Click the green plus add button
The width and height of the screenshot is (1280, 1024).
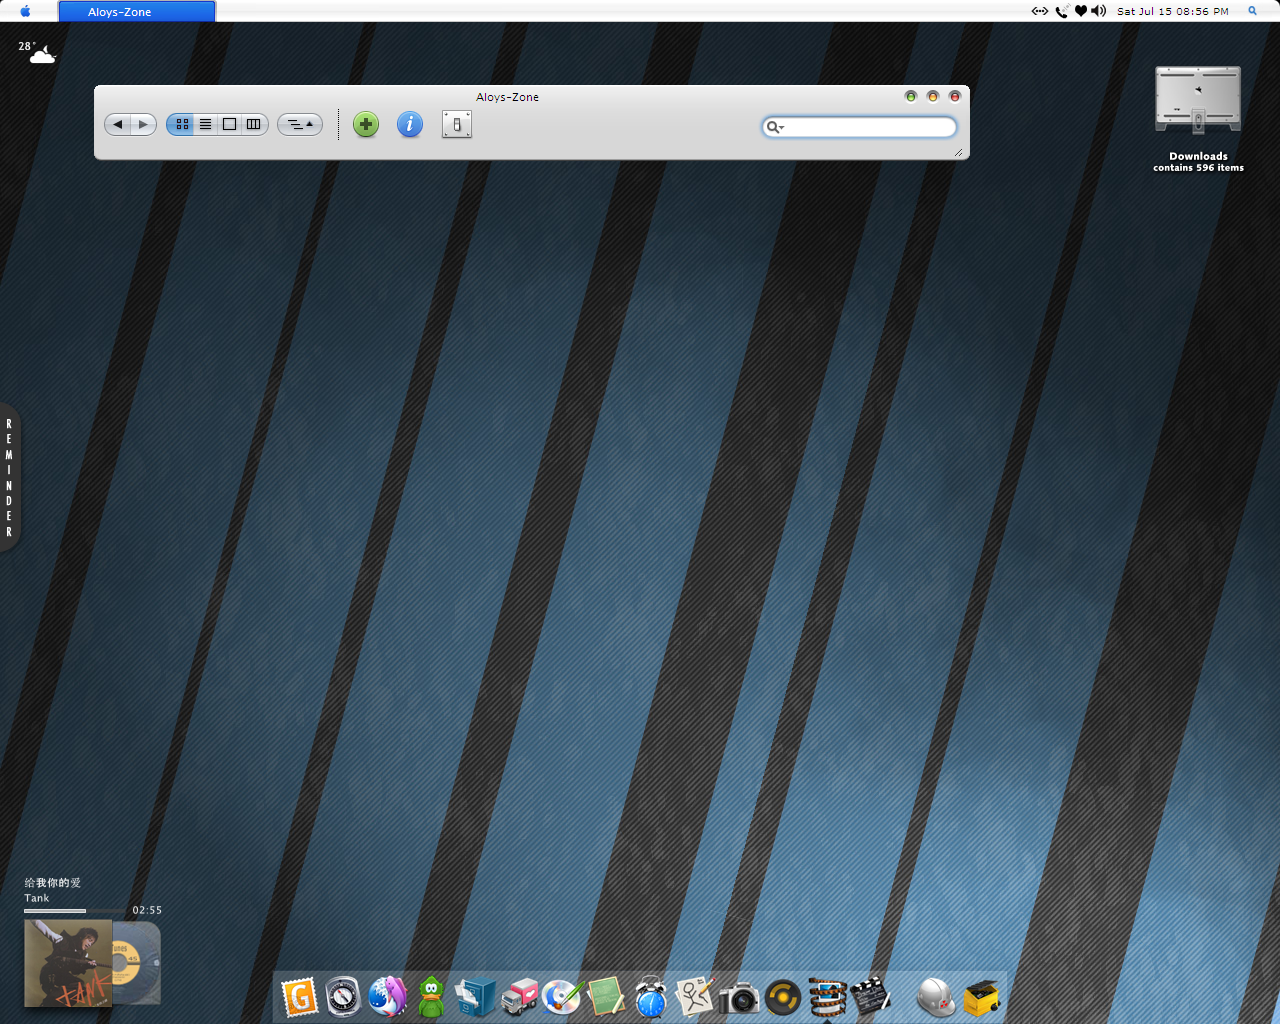point(366,124)
